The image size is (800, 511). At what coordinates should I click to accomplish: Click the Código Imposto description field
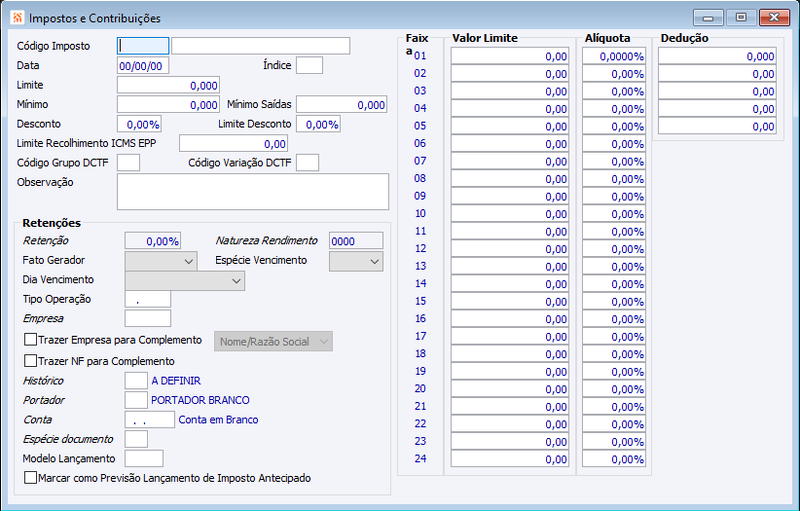click(261, 46)
